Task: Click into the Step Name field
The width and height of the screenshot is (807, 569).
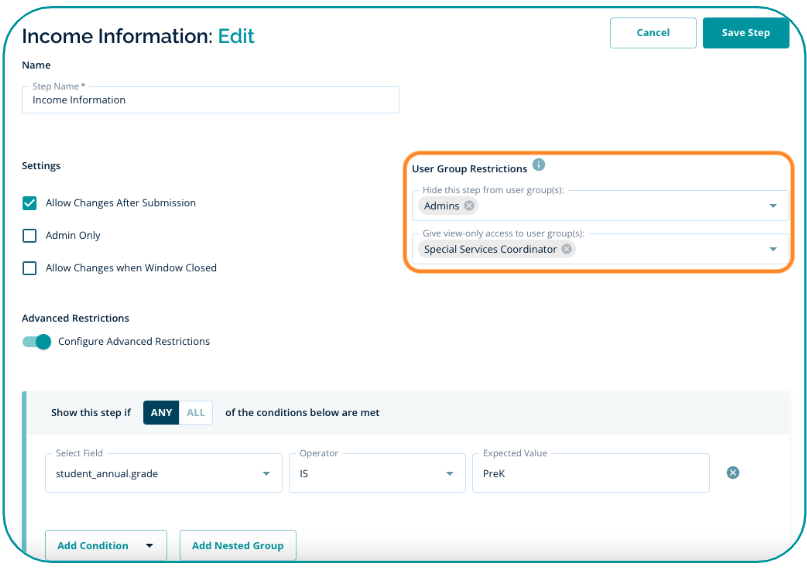Action: (210, 101)
